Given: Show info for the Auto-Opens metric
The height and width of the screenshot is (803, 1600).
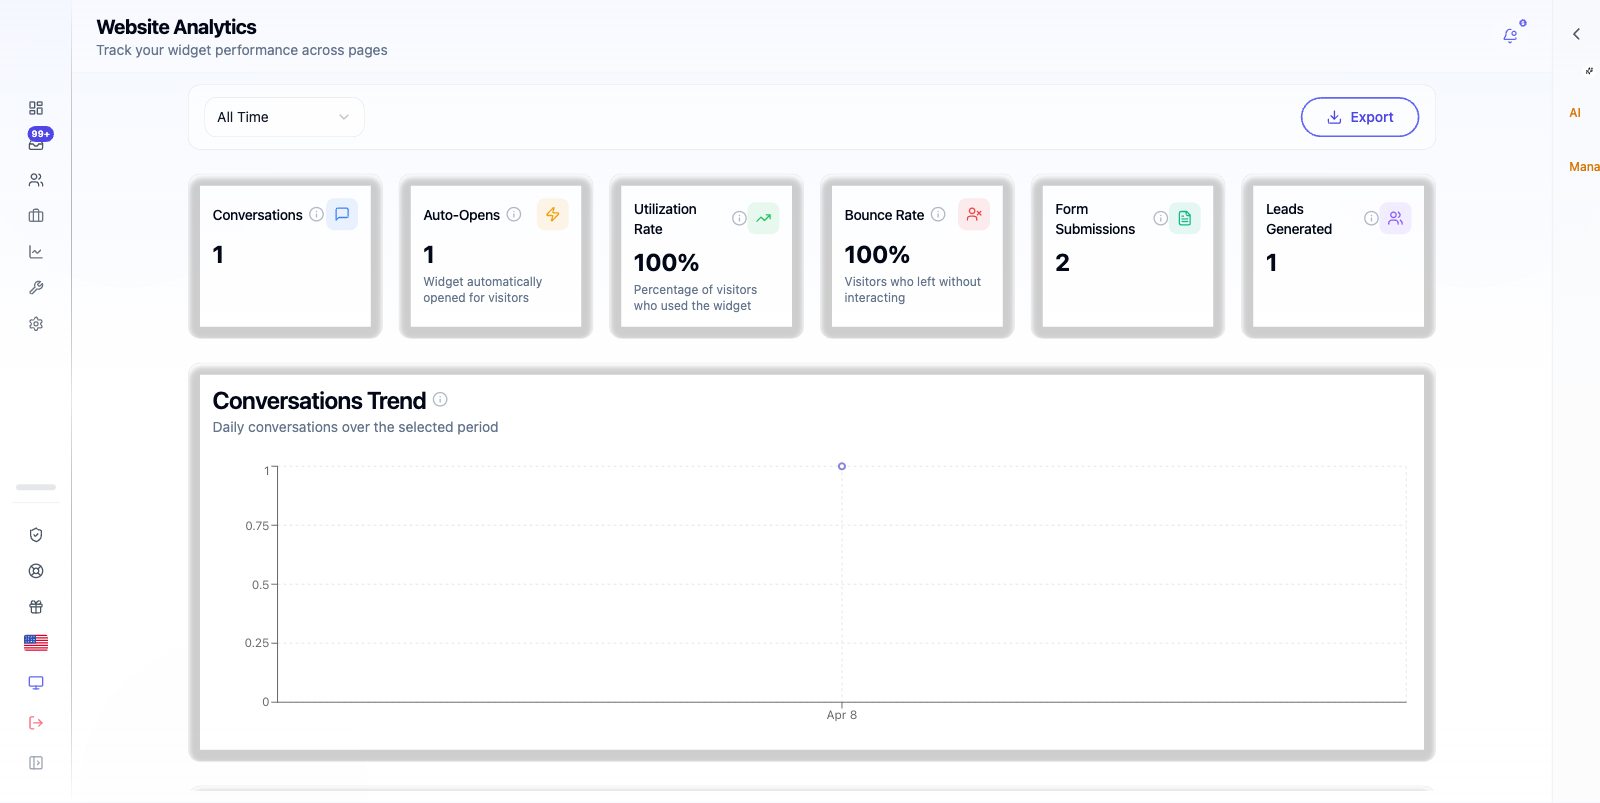Looking at the screenshot, I should (x=514, y=214).
